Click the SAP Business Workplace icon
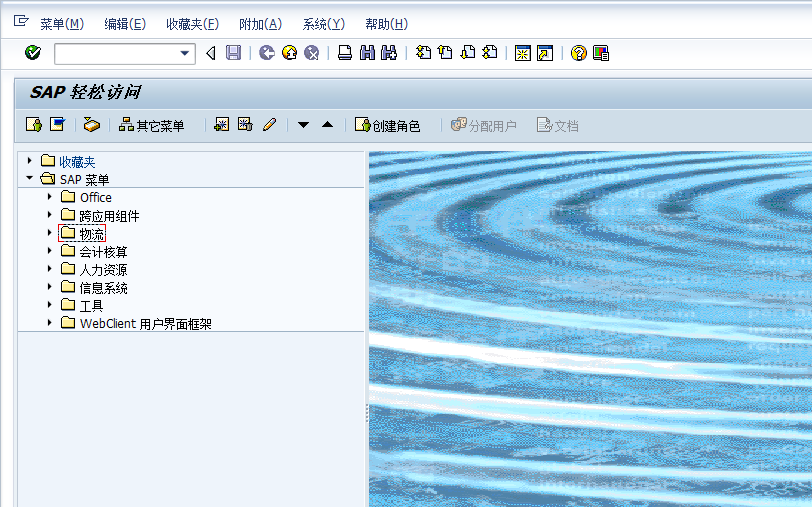 click(x=92, y=125)
